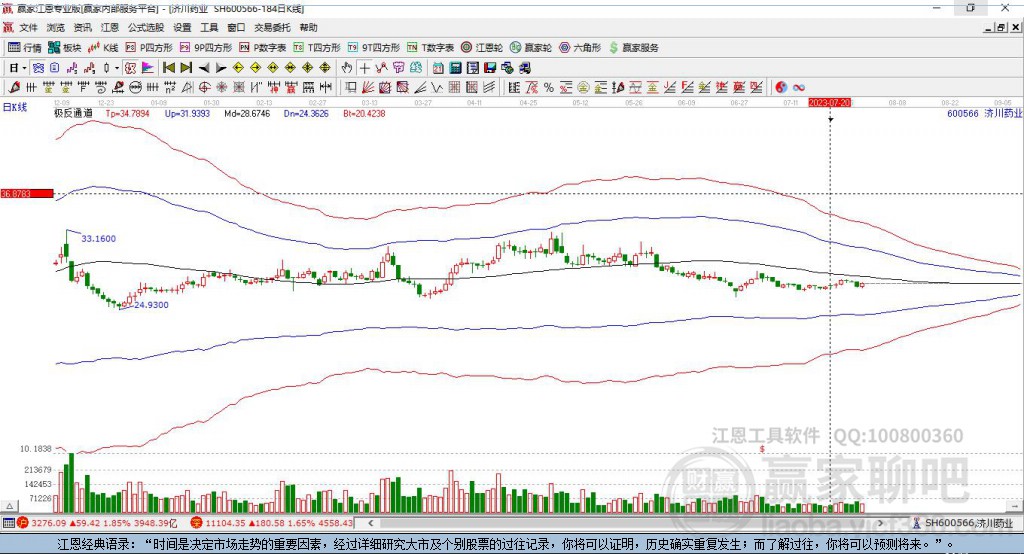This screenshot has height=554, width=1024.
Task: Step chart left with black left arrow
Action: click(x=204, y=68)
